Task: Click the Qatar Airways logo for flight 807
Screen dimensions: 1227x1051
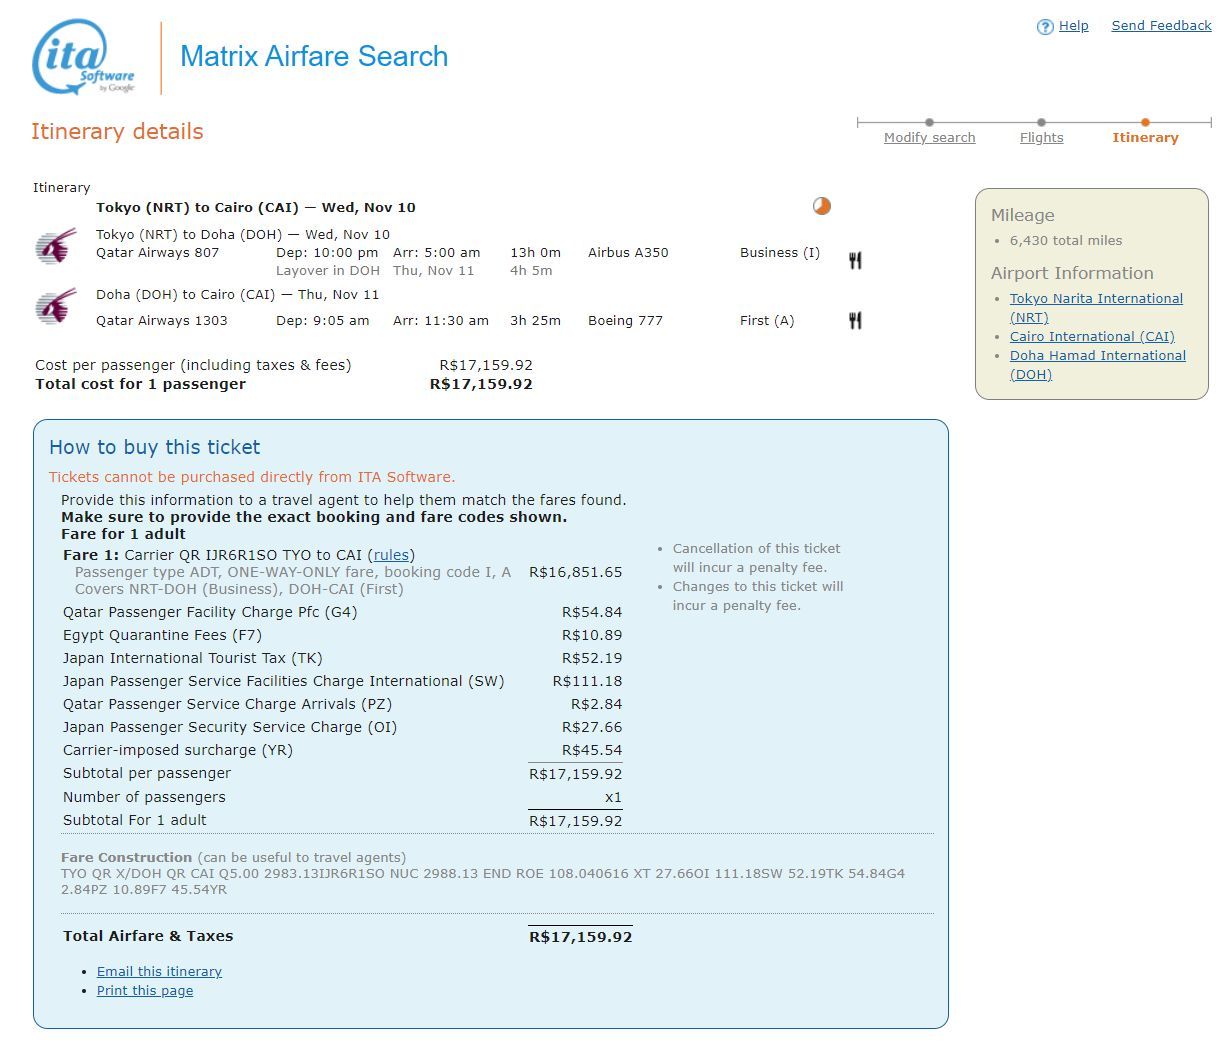Action: coord(56,247)
